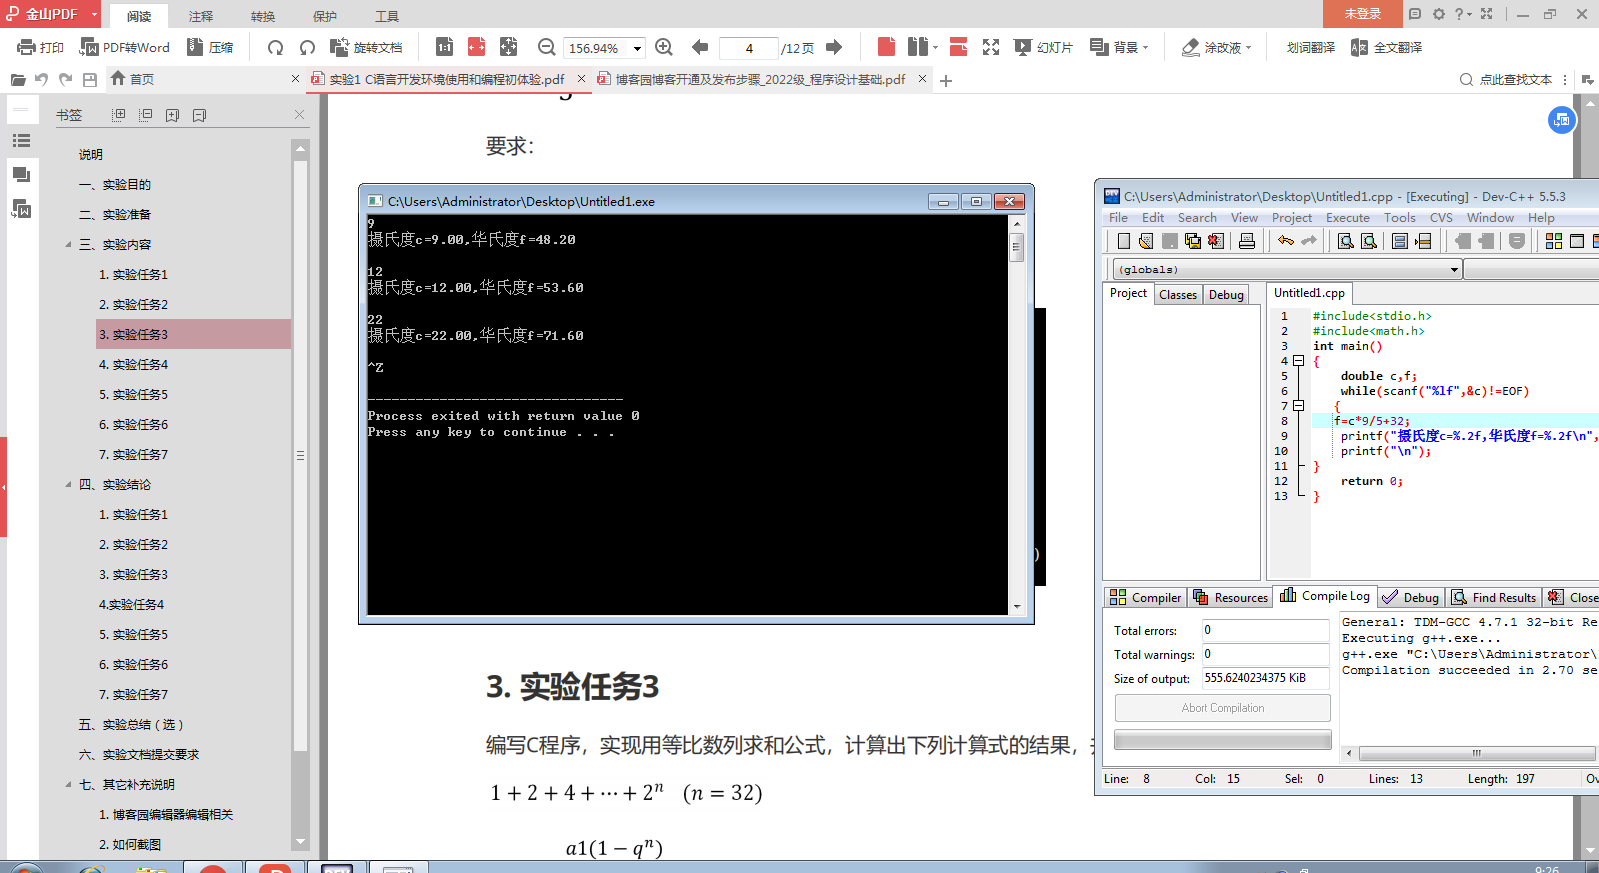This screenshot has height=873, width=1599.
Task: Set view to actual size 1:1
Action: 445,47
